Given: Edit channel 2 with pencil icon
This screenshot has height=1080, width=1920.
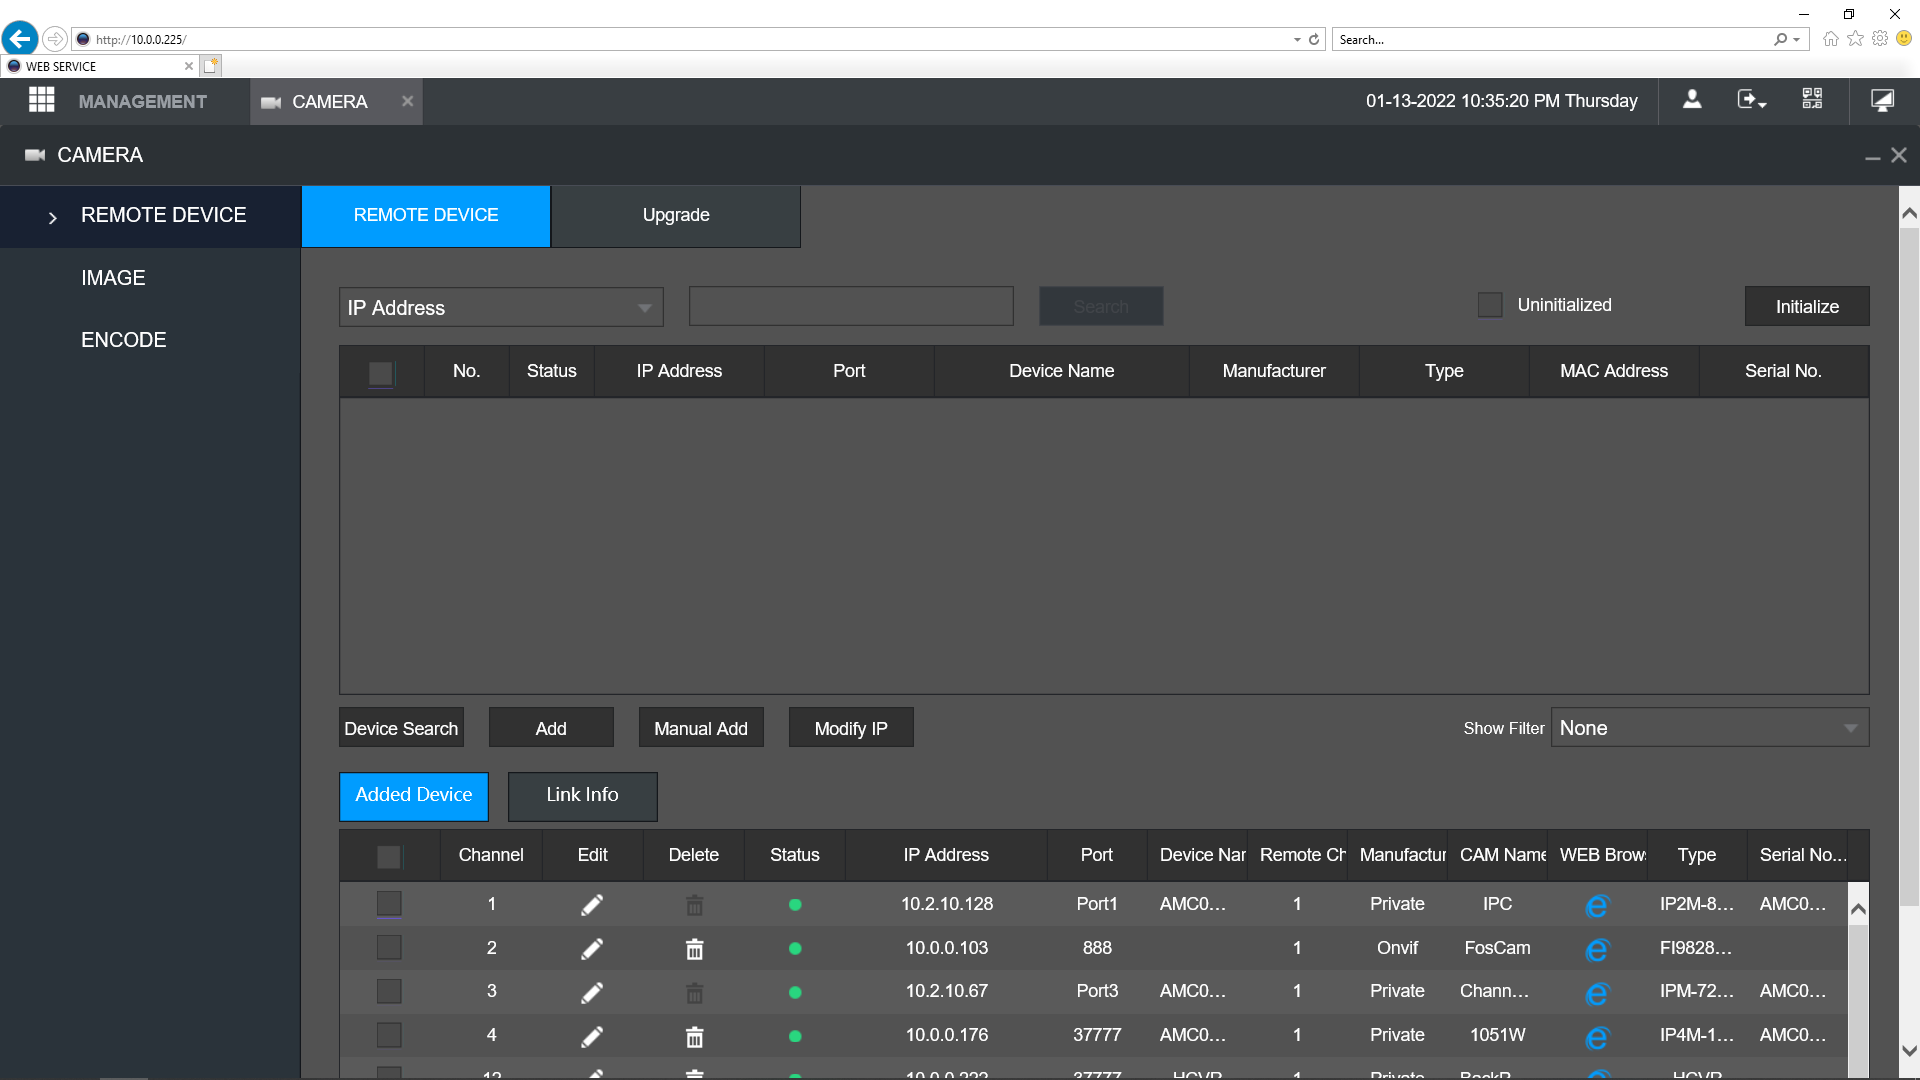Looking at the screenshot, I should 592,949.
